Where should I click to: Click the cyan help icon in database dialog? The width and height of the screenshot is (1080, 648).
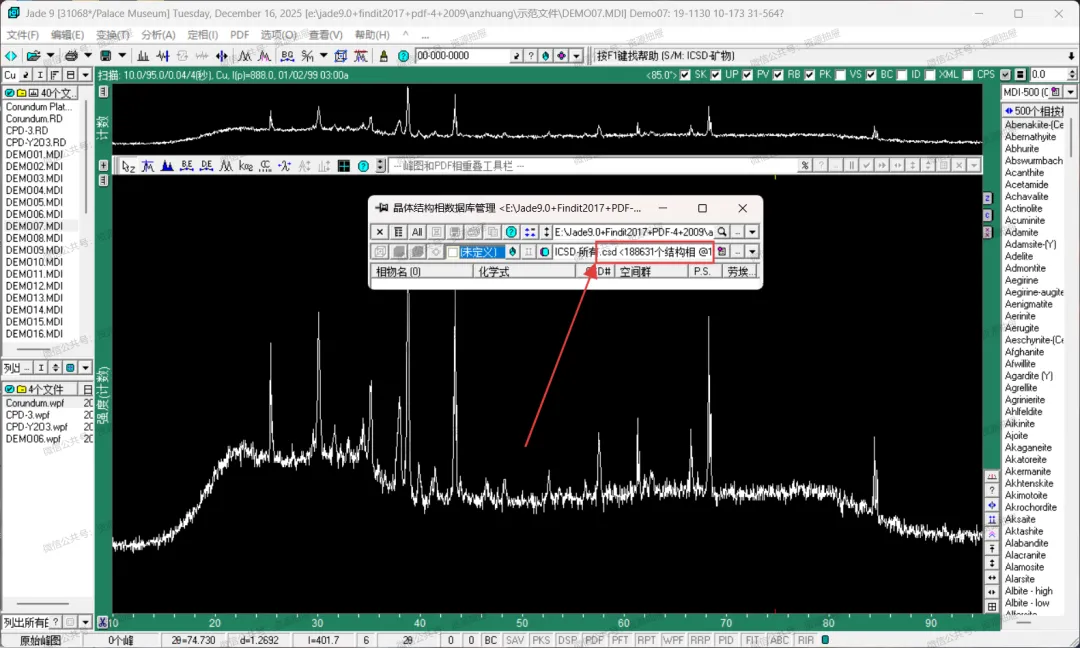point(511,232)
